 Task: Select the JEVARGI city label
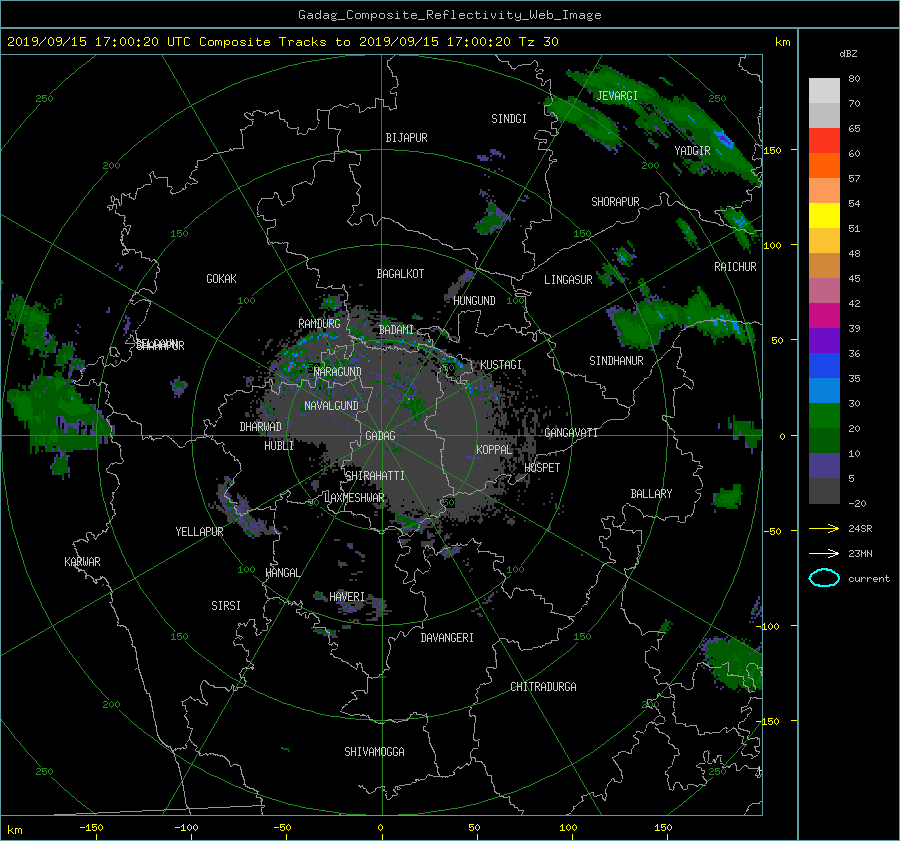point(617,96)
